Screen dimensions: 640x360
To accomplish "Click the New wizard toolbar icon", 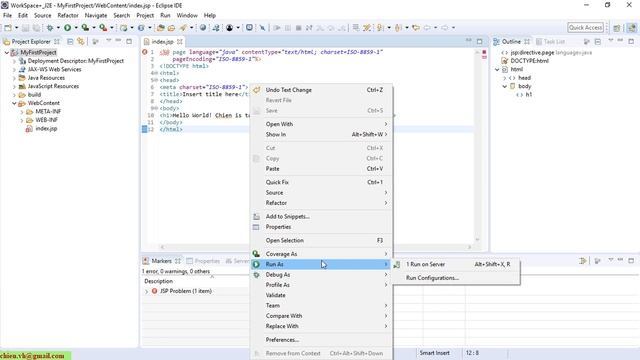I will (8, 28).
